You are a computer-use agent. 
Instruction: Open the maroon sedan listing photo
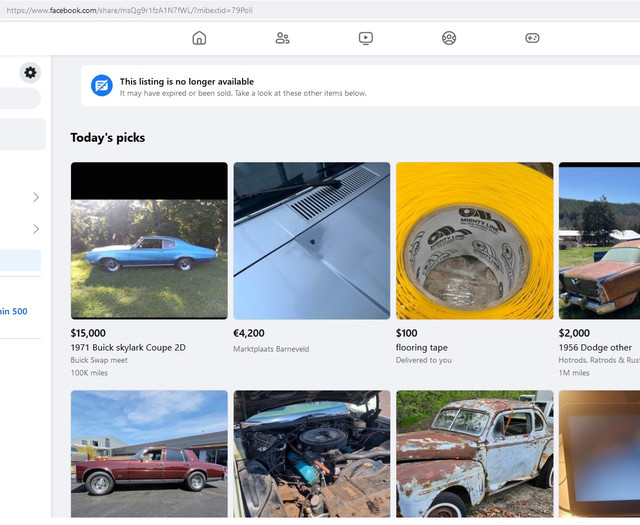149,454
